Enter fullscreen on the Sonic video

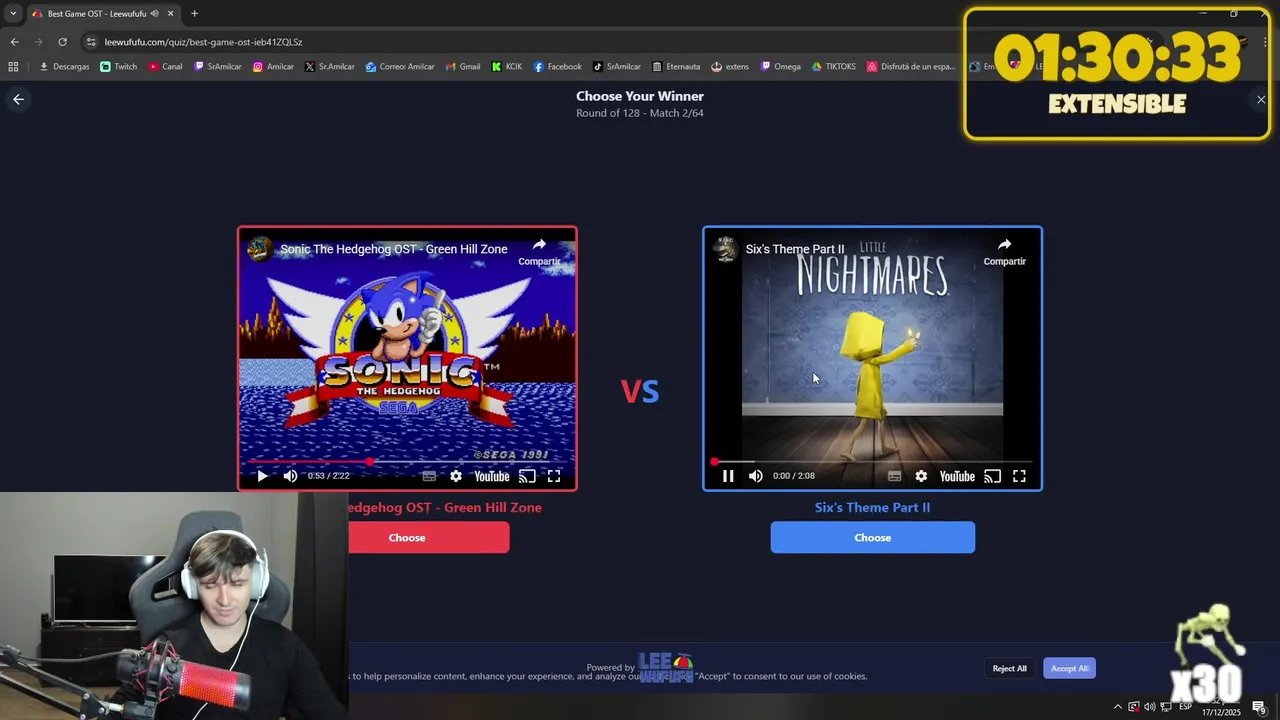[x=554, y=476]
